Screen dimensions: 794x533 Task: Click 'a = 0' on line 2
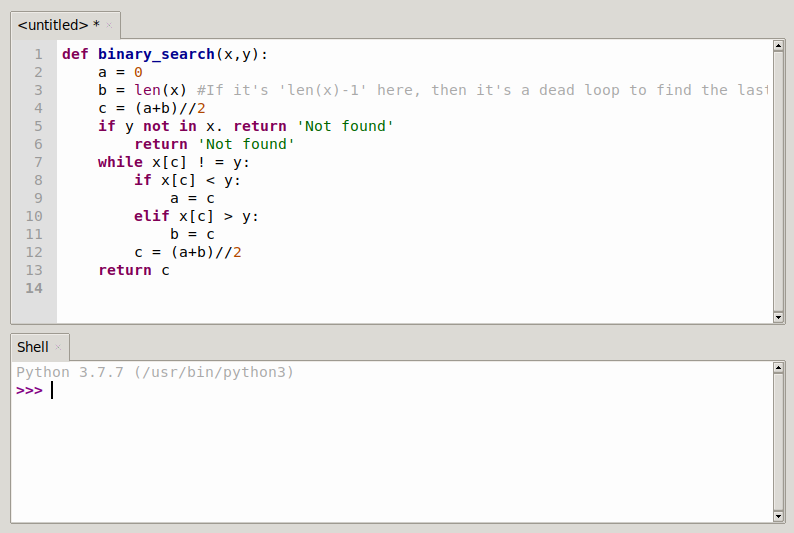120,72
